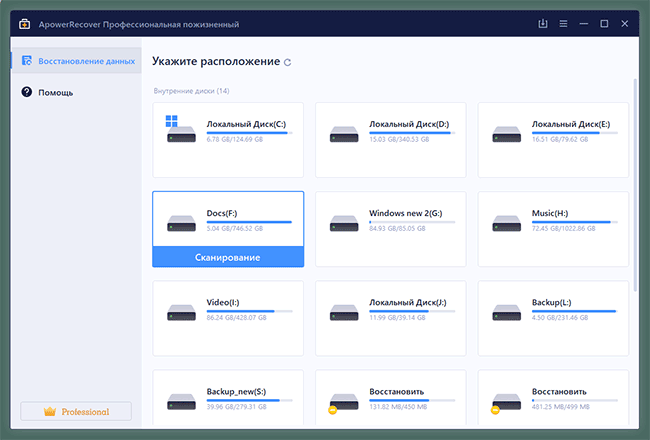Click the Внутренние диски (14) label
This screenshot has height=440, width=650.
click(191, 91)
